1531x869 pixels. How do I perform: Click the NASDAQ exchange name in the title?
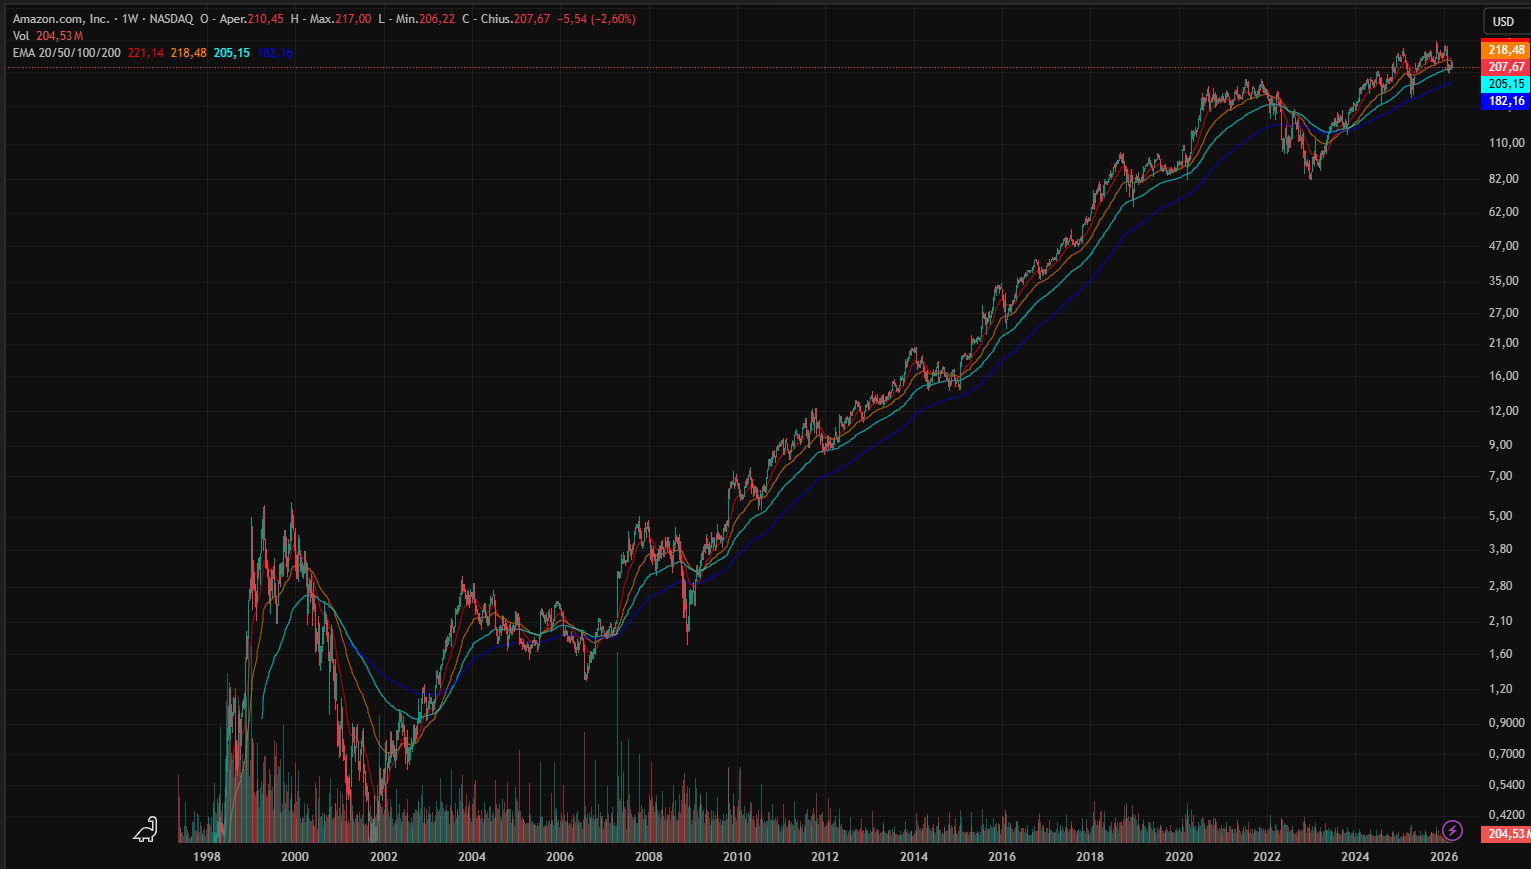pos(171,19)
